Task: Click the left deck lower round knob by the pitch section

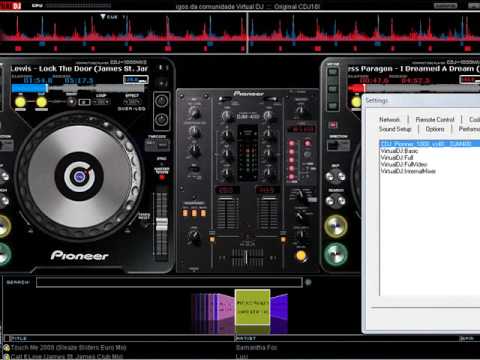Action: (162, 119)
